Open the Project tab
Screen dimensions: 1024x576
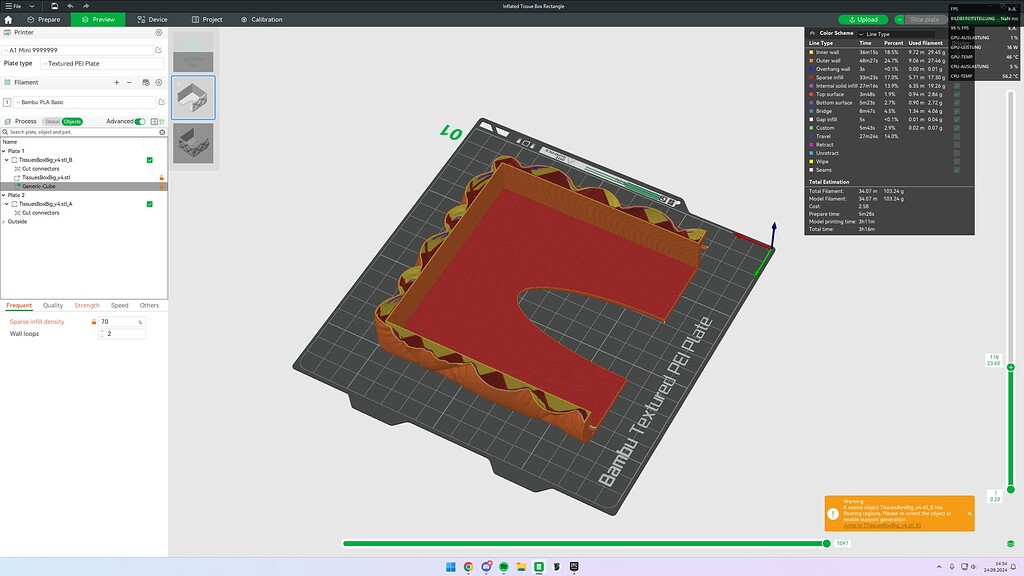[x=207, y=20]
